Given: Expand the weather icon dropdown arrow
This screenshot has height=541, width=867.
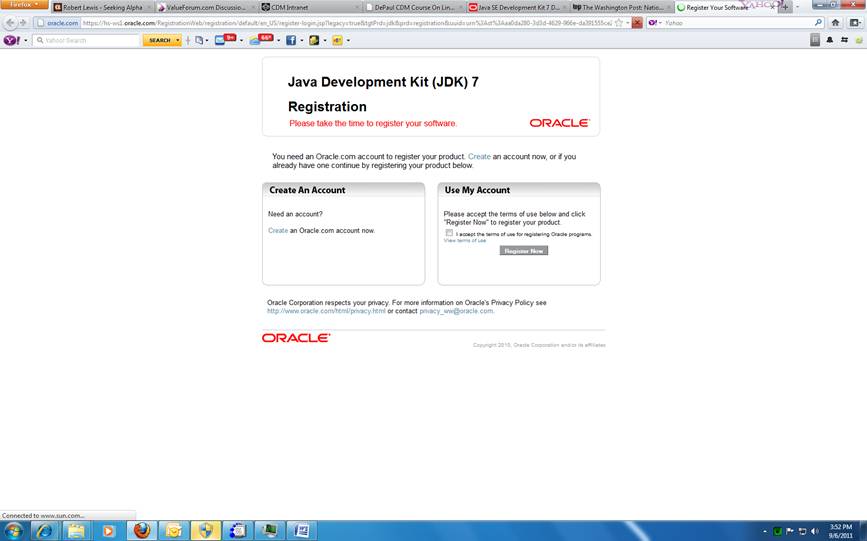Looking at the screenshot, I should (x=278, y=40).
